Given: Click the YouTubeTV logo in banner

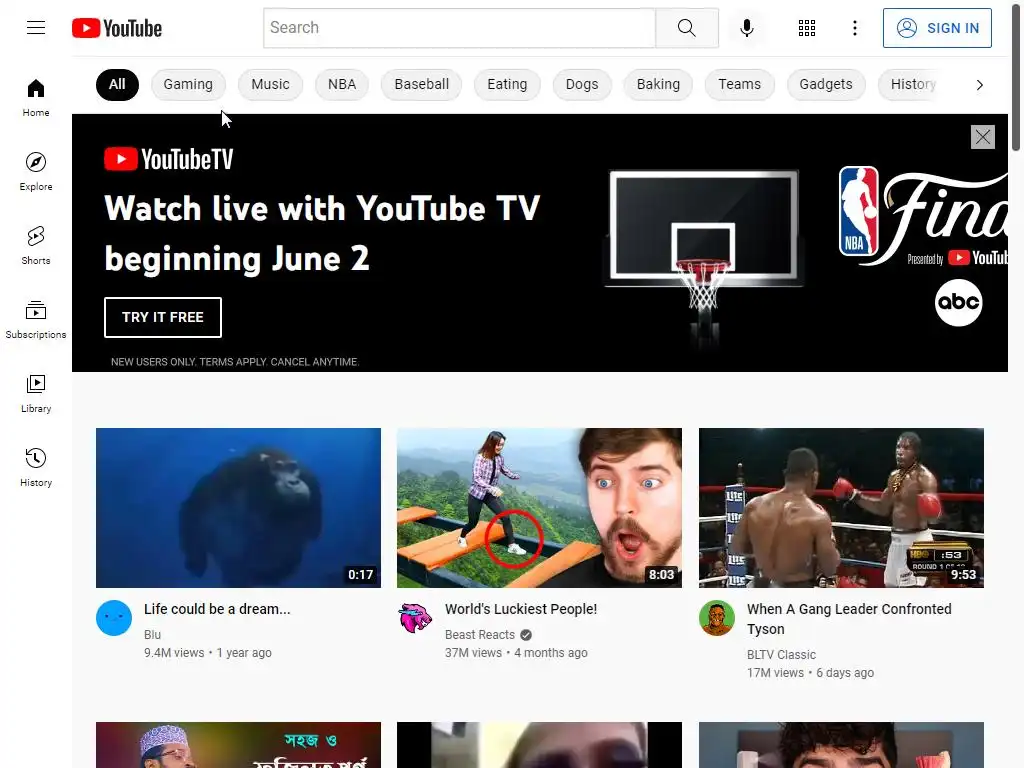Looking at the screenshot, I should (x=168, y=159).
